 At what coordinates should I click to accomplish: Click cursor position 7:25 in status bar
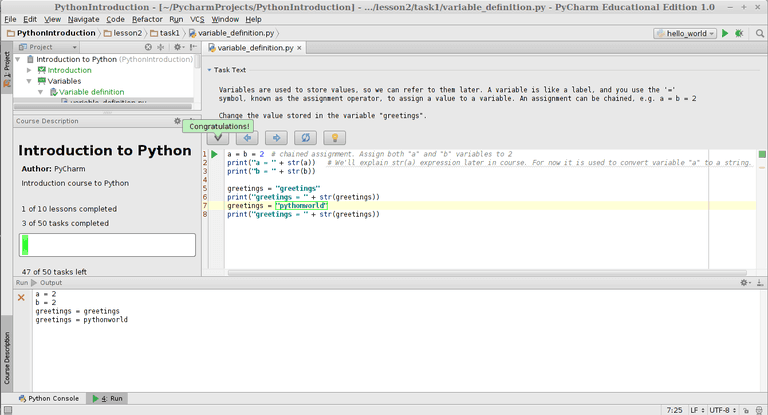click(x=674, y=410)
